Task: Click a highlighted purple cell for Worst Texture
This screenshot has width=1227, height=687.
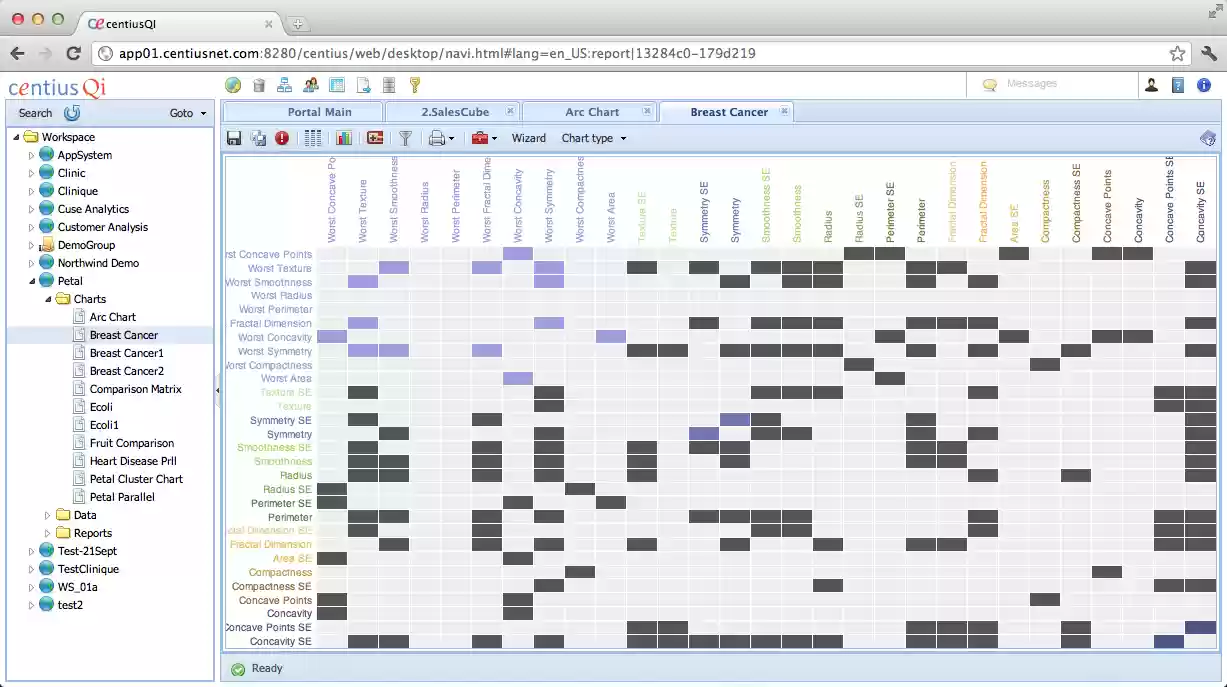Action: [393, 267]
